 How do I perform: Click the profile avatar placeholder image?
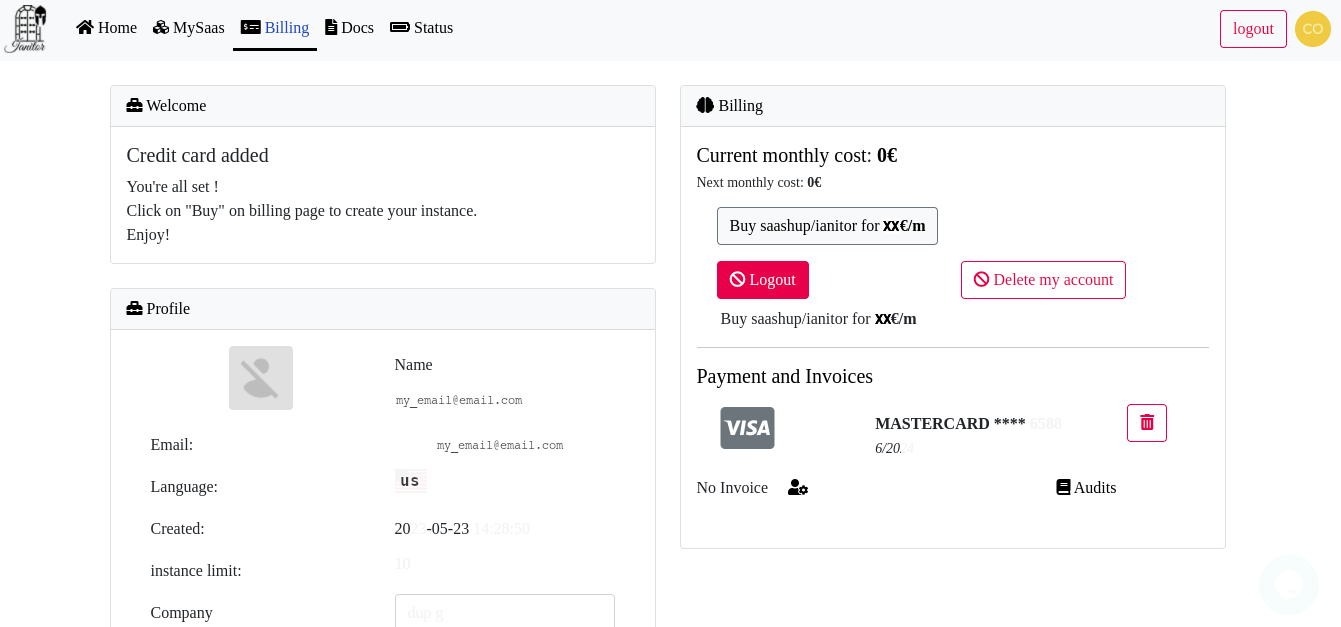[261, 378]
